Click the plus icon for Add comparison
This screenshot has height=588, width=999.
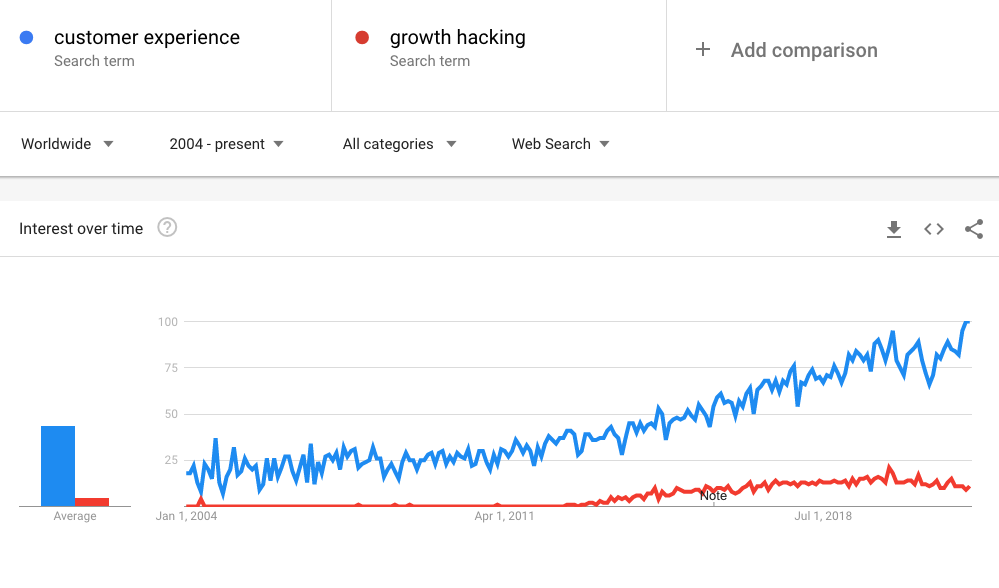point(703,49)
